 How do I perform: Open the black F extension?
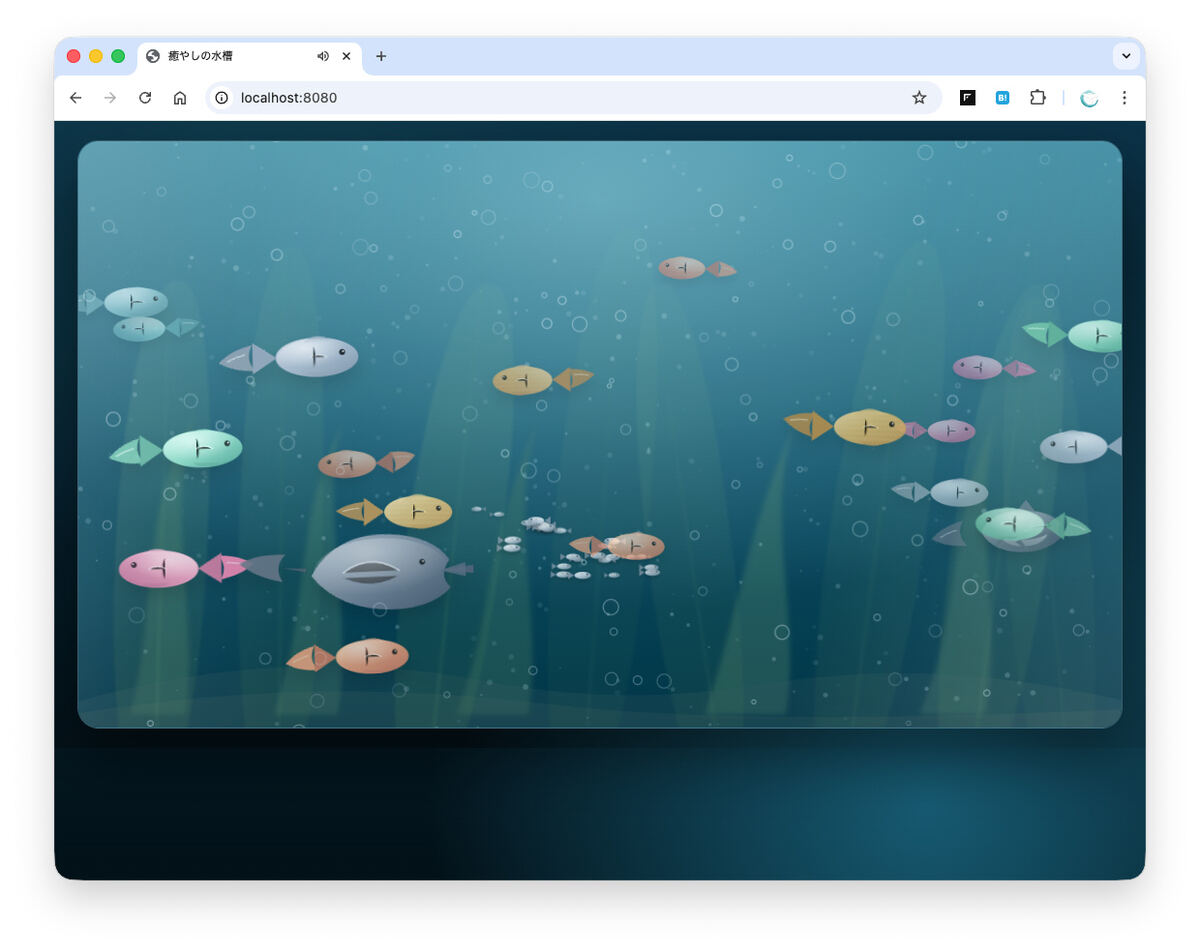tap(967, 98)
